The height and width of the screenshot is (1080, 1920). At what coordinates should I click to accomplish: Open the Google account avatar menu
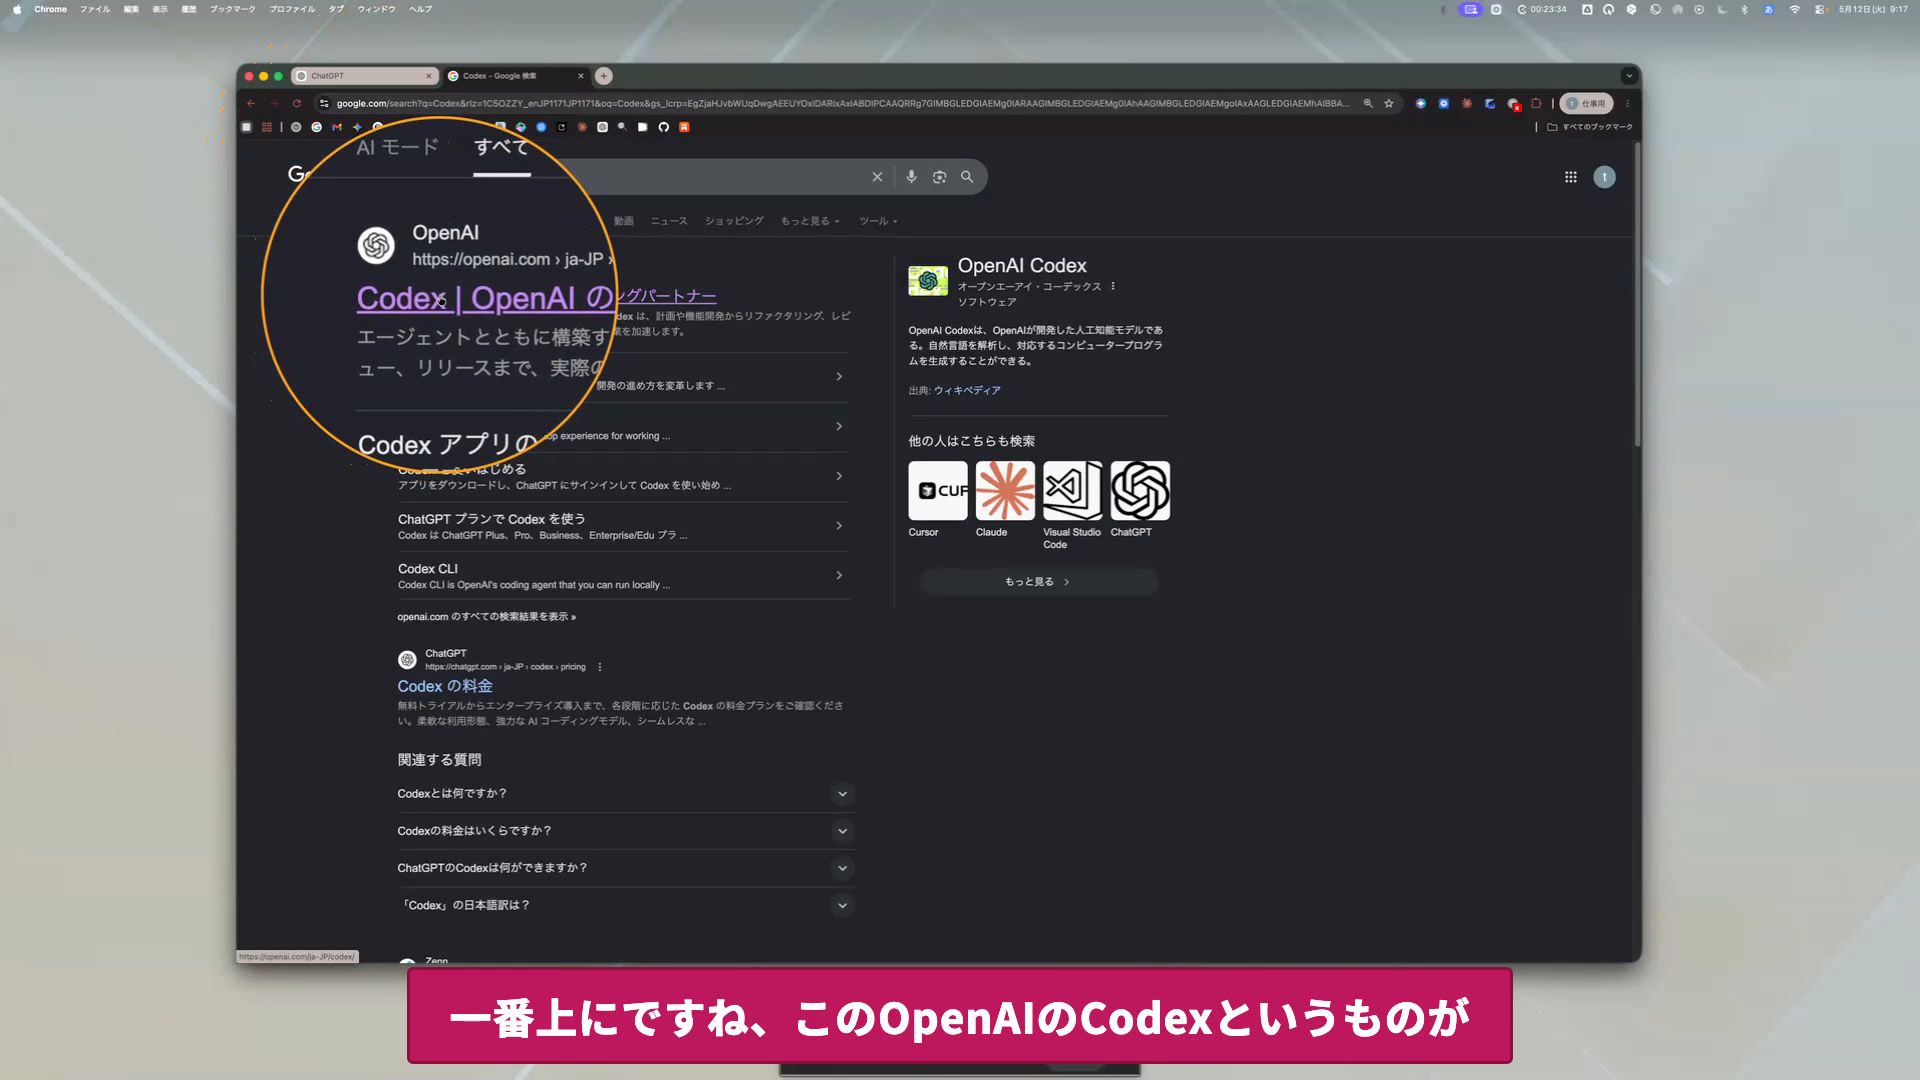(1605, 177)
